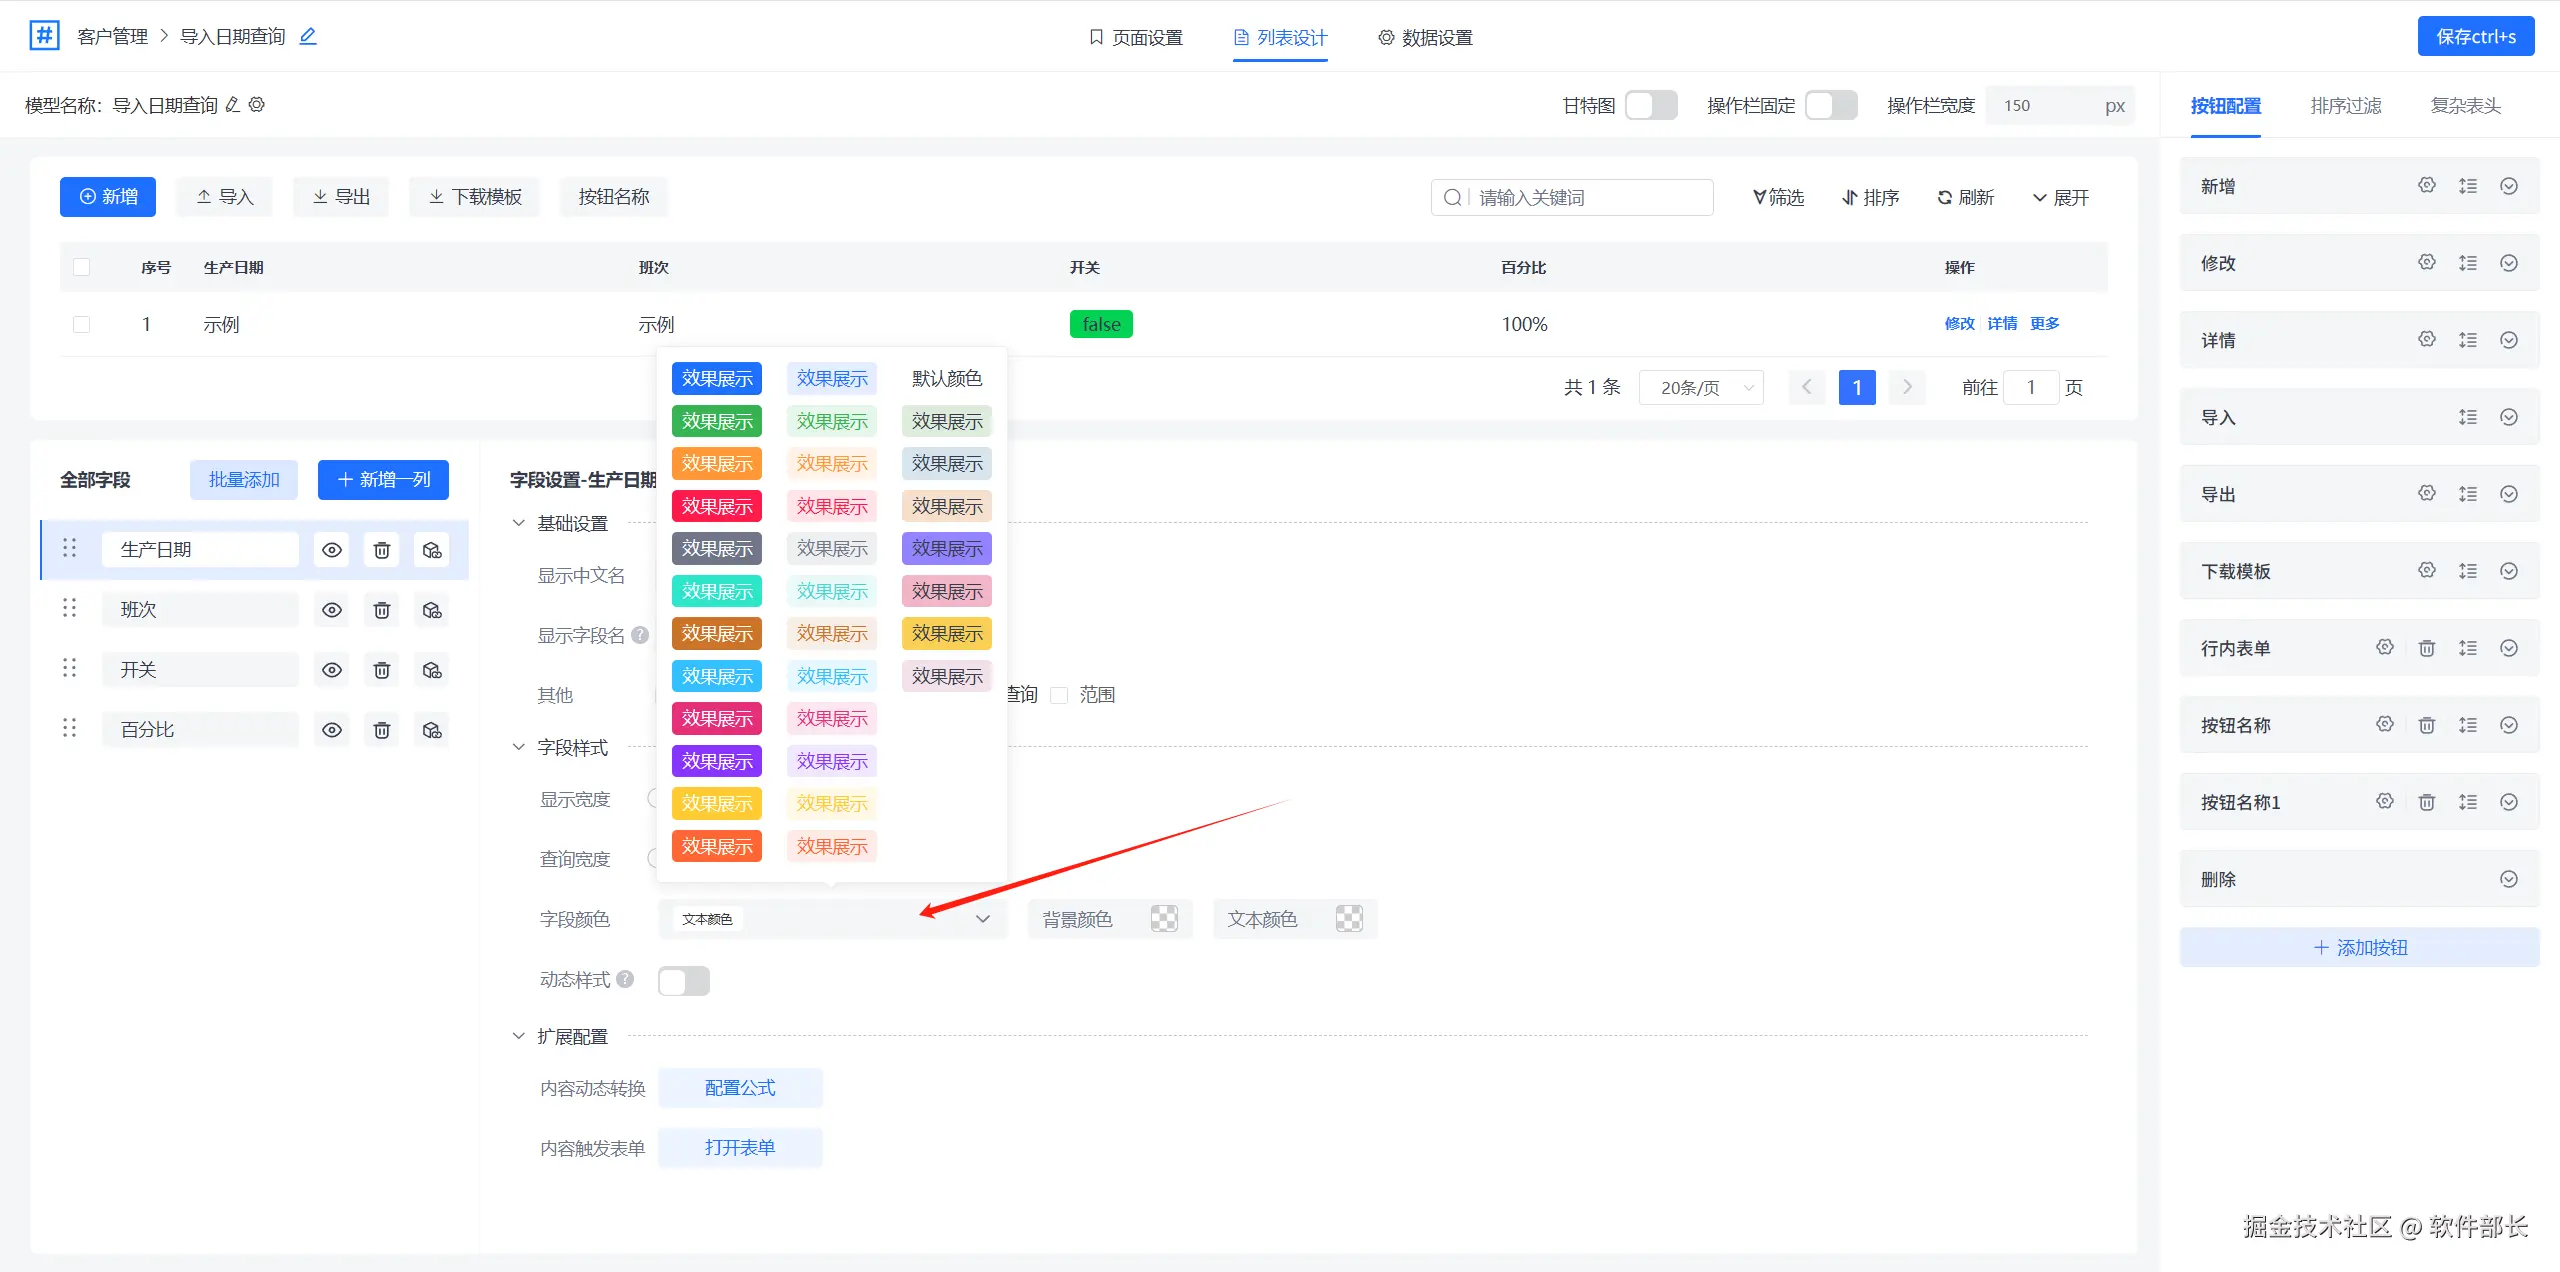Click the settings gear next to 模型名称

coord(257,105)
